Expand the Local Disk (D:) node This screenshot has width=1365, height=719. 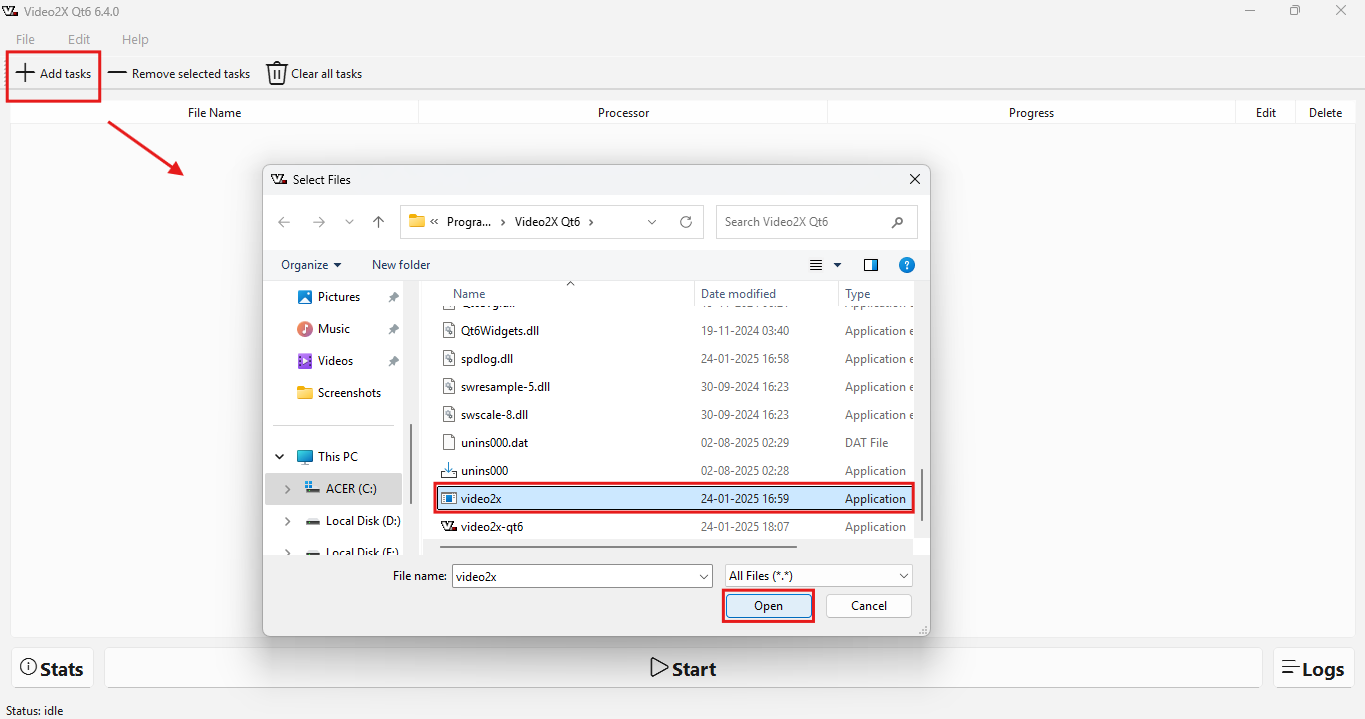pos(288,521)
